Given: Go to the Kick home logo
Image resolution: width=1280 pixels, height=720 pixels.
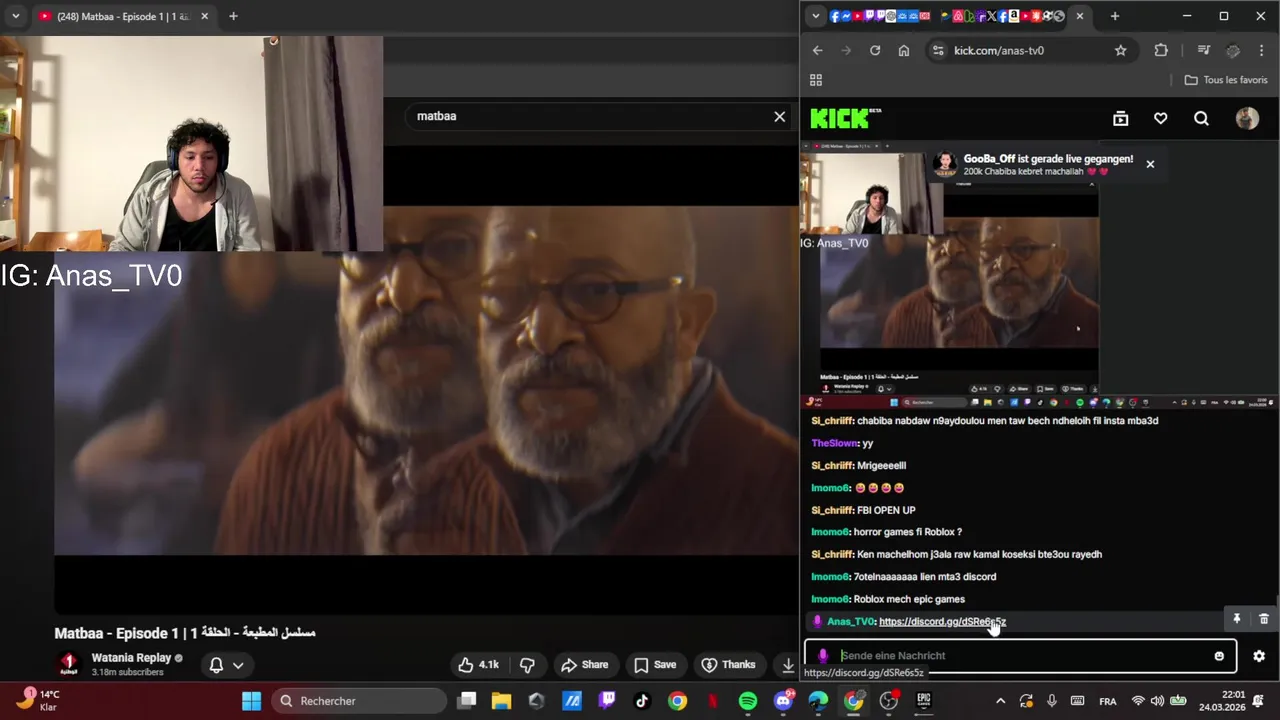Looking at the screenshot, I should point(844,118).
